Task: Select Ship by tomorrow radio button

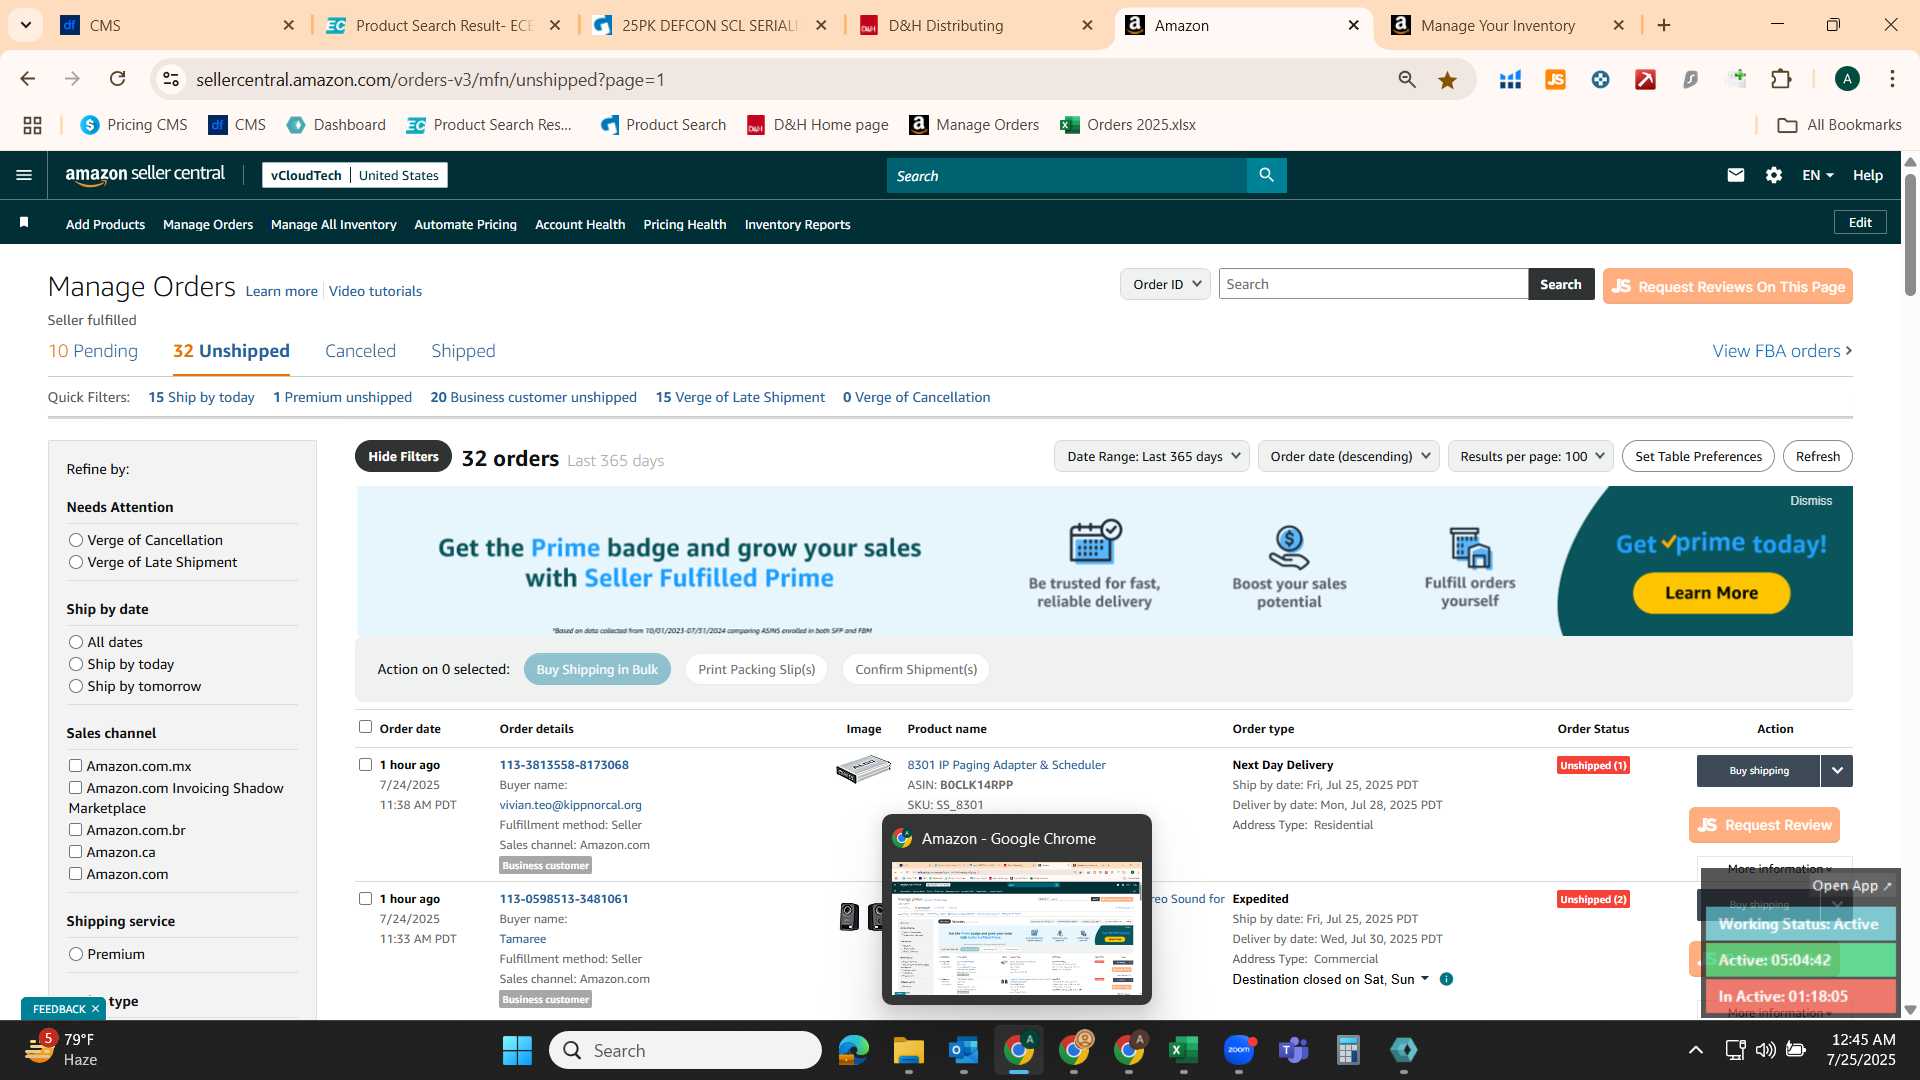Action: (76, 686)
